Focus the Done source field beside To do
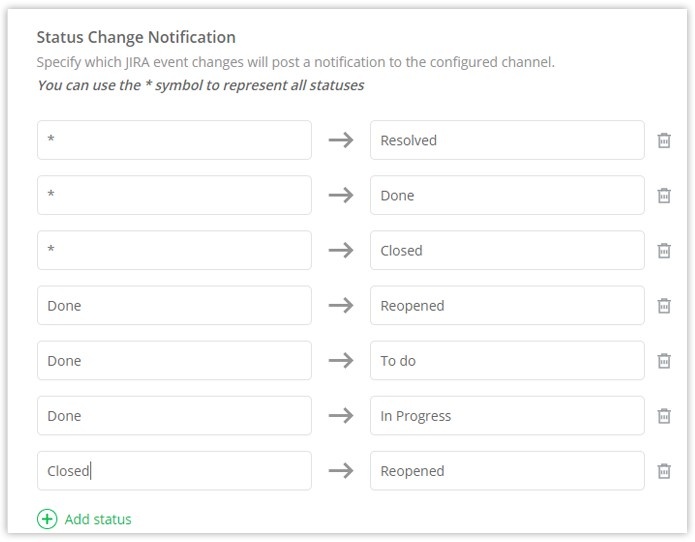 pos(174,360)
